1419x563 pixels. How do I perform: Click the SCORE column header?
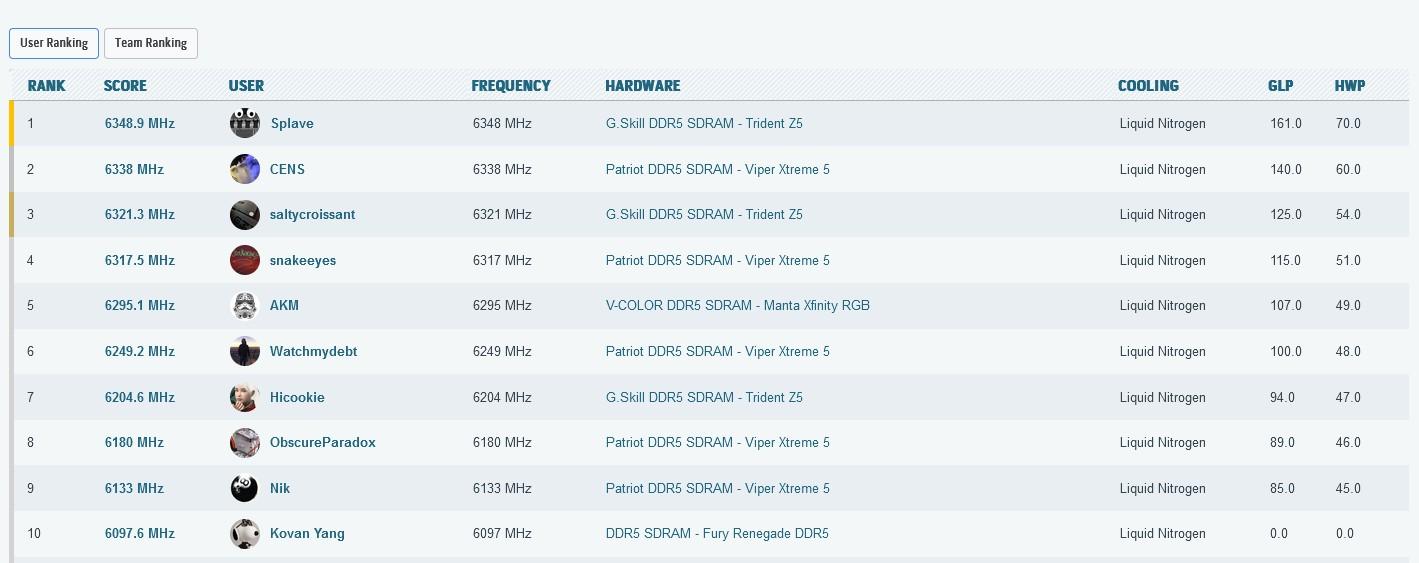125,86
